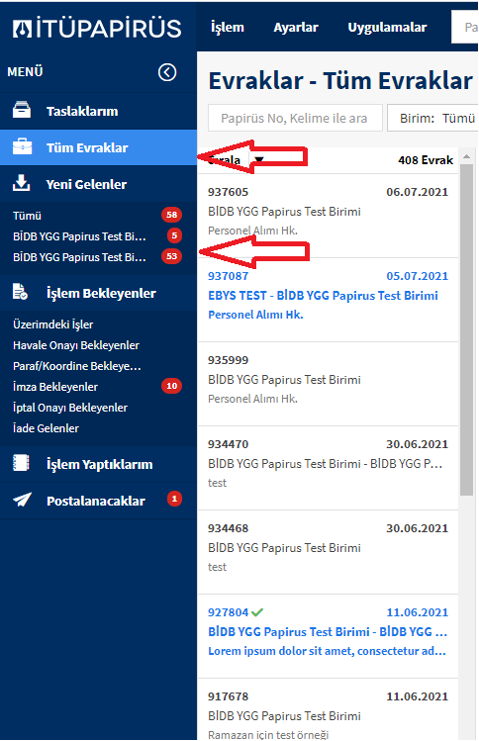The width and height of the screenshot is (479, 741).
Task: Click the Evraklar - Tüm Evraklar heading
Action: click(x=341, y=81)
